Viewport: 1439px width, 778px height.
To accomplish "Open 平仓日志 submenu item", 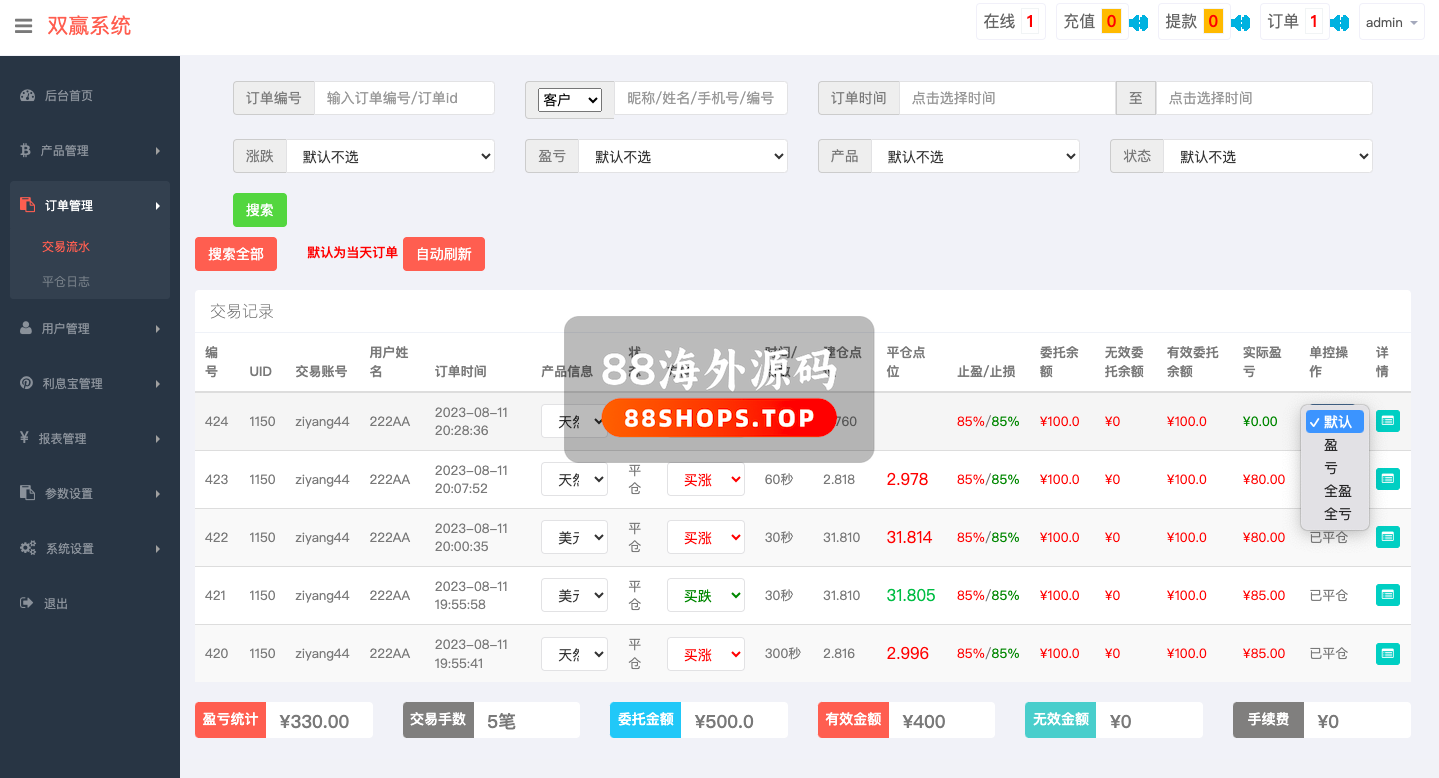I will (66, 282).
